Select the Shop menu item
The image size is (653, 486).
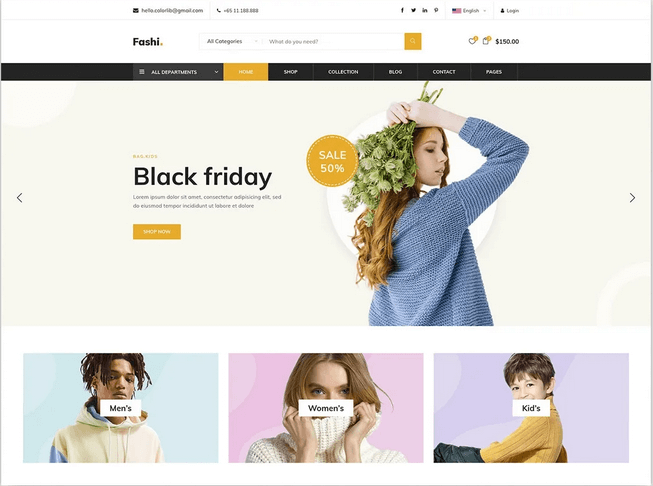(x=291, y=72)
